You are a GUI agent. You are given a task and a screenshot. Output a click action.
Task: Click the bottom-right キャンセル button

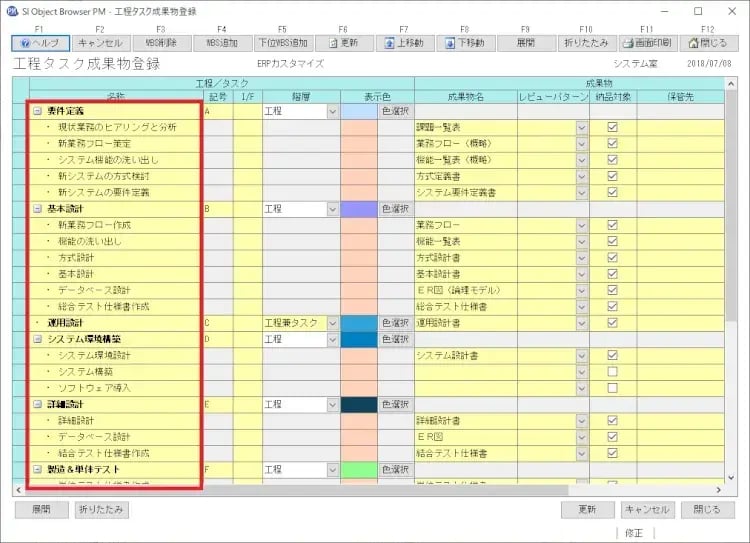pyautogui.click(x=646, y=510)
